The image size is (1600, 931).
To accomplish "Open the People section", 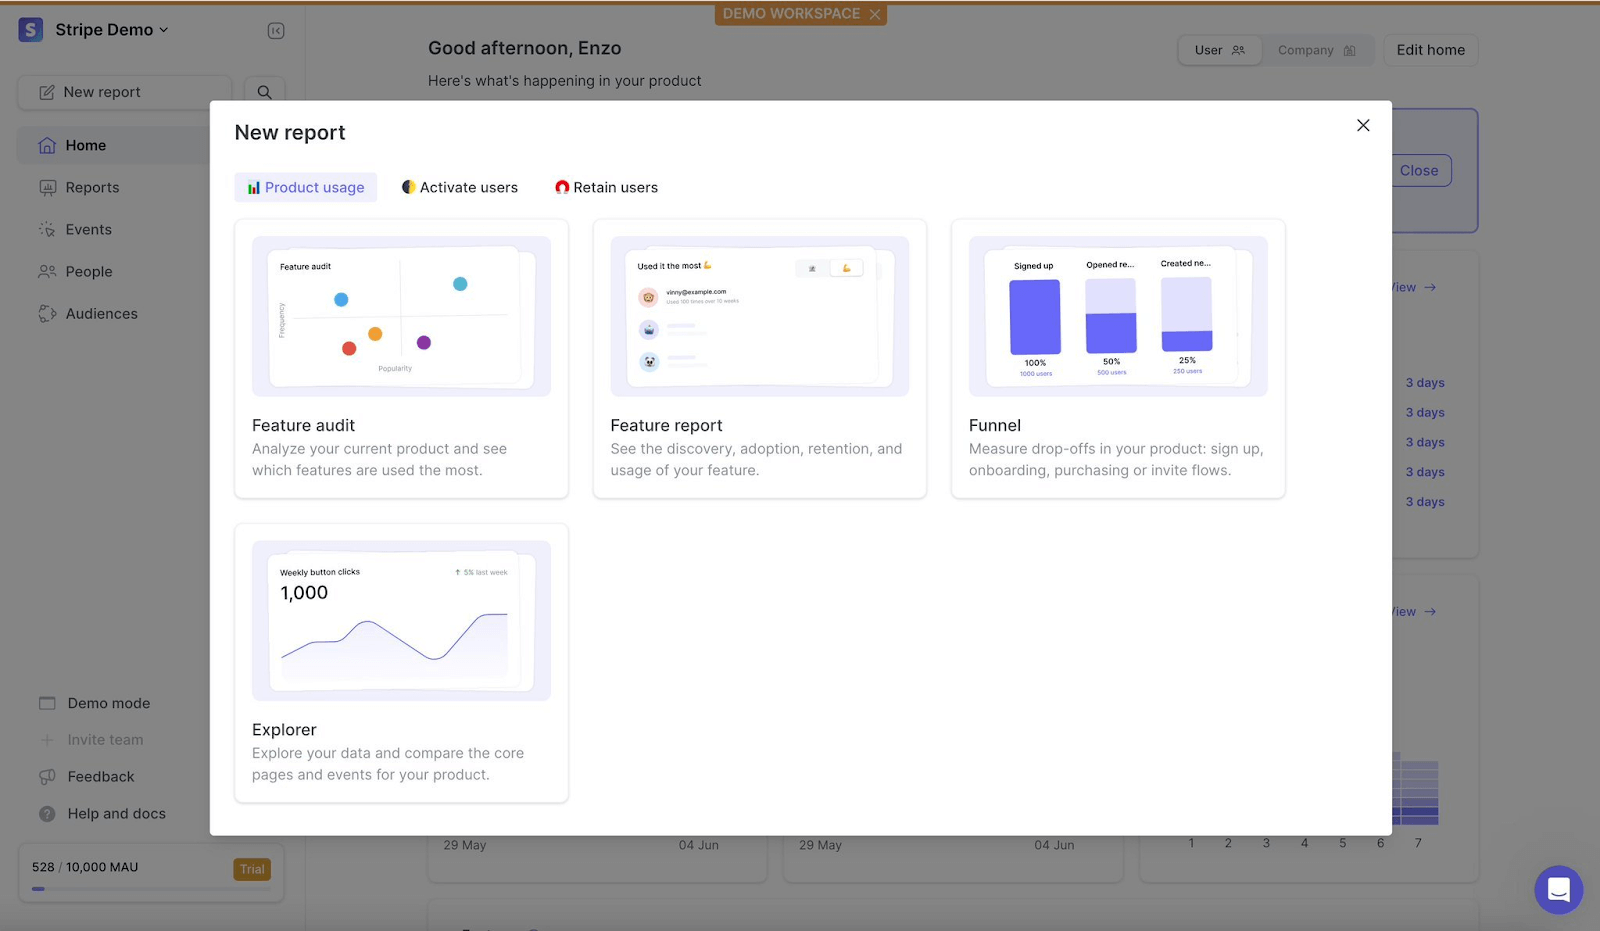I will (88, 271).
